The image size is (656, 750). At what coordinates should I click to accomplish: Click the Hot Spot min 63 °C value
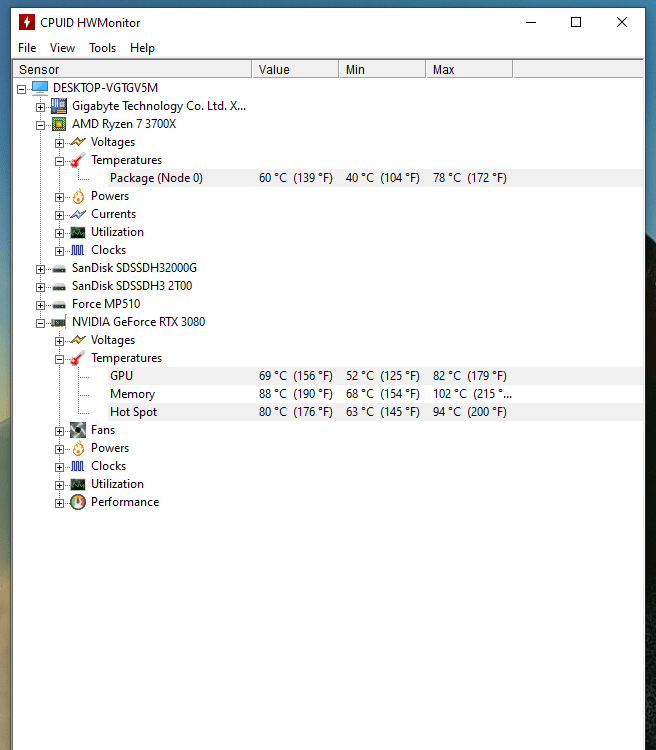(383, 412)
